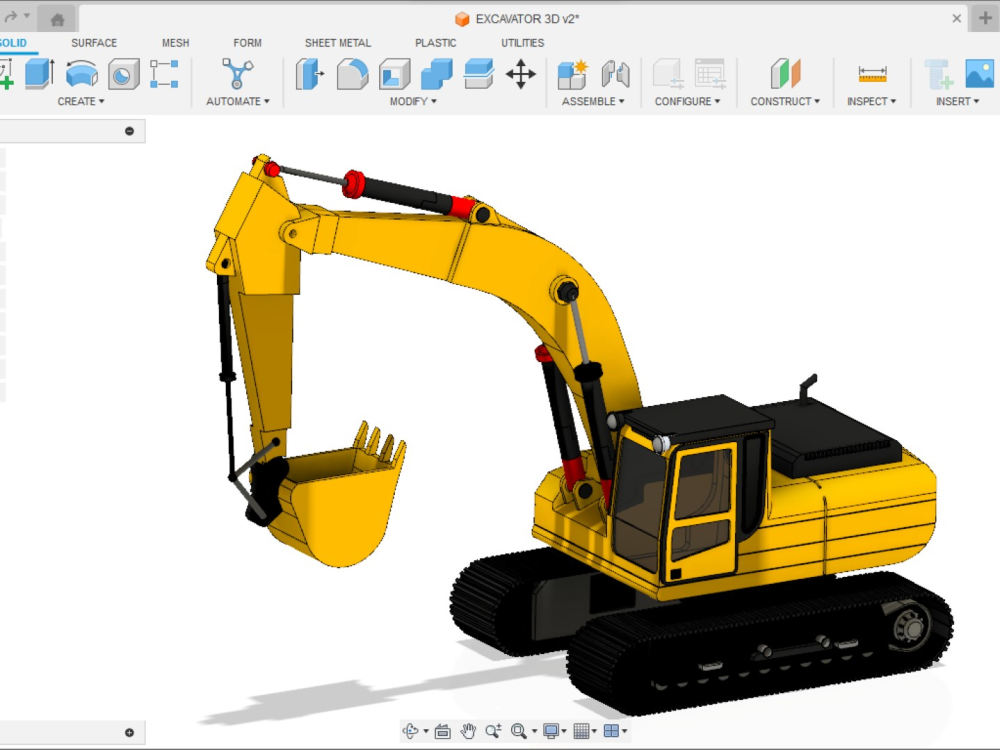
Task: Start a new sketch with Create Sketch
Action: tap(6, 75)
